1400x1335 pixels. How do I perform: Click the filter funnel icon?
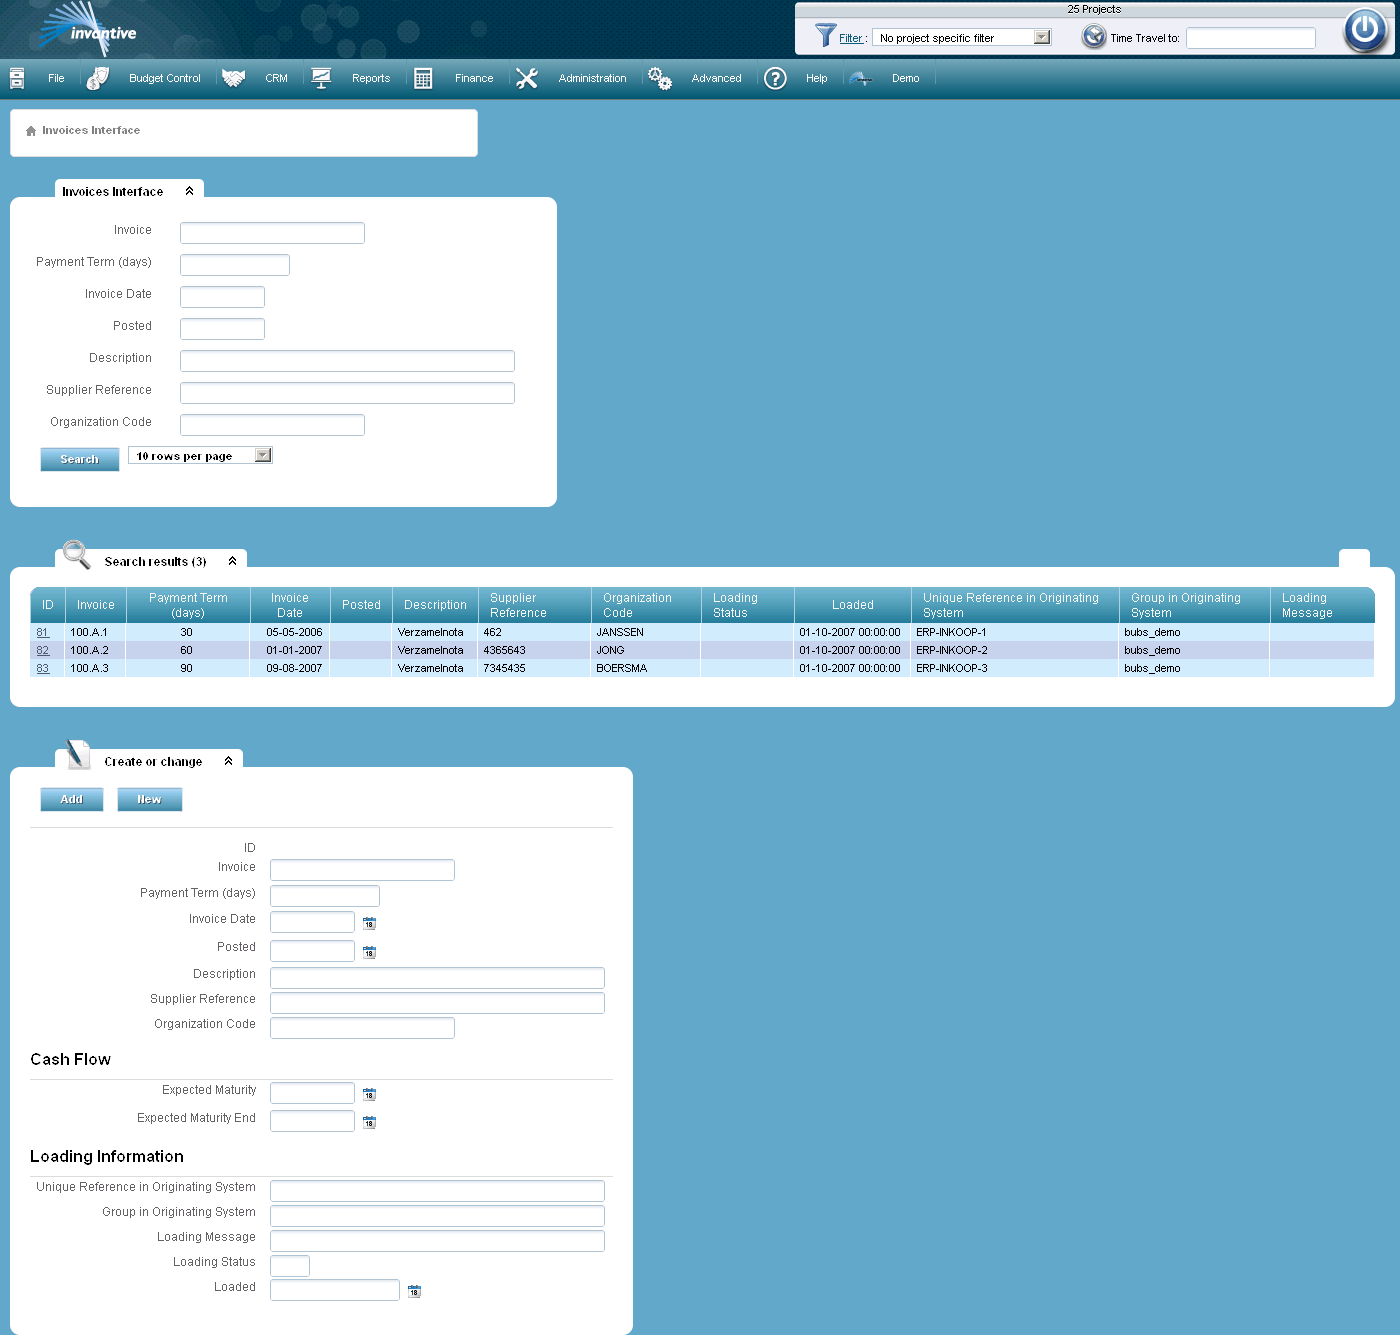(825, 36)
